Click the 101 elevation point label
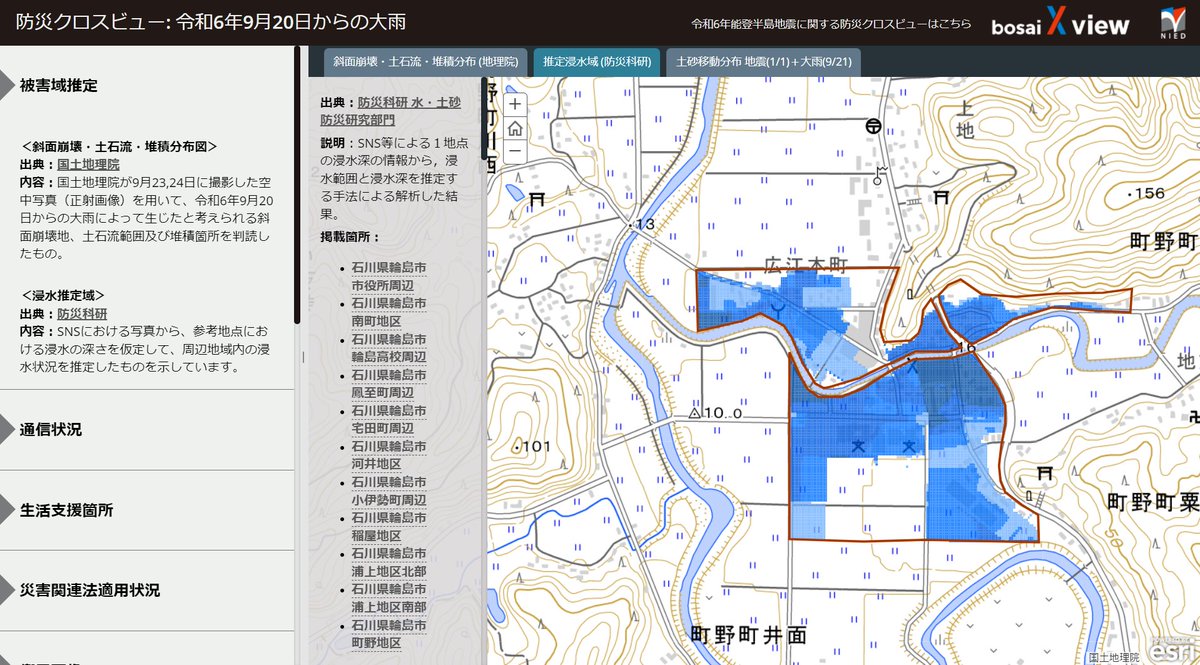 tap(534, 446)
